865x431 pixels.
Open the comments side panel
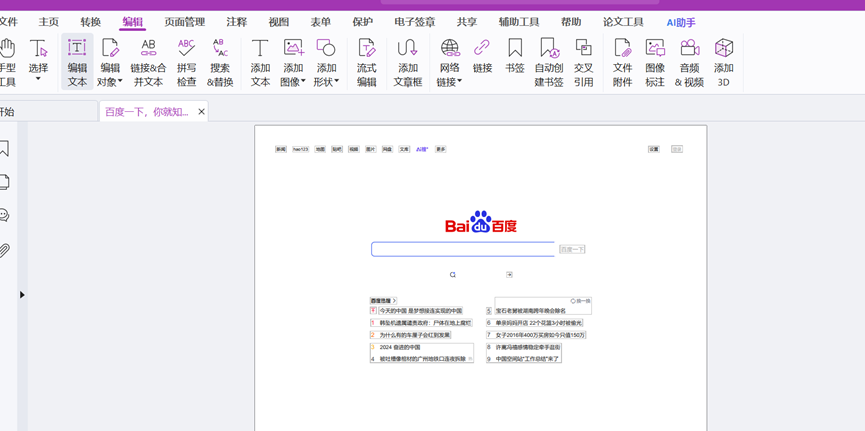pyautogui.click(x=4, y=215)
